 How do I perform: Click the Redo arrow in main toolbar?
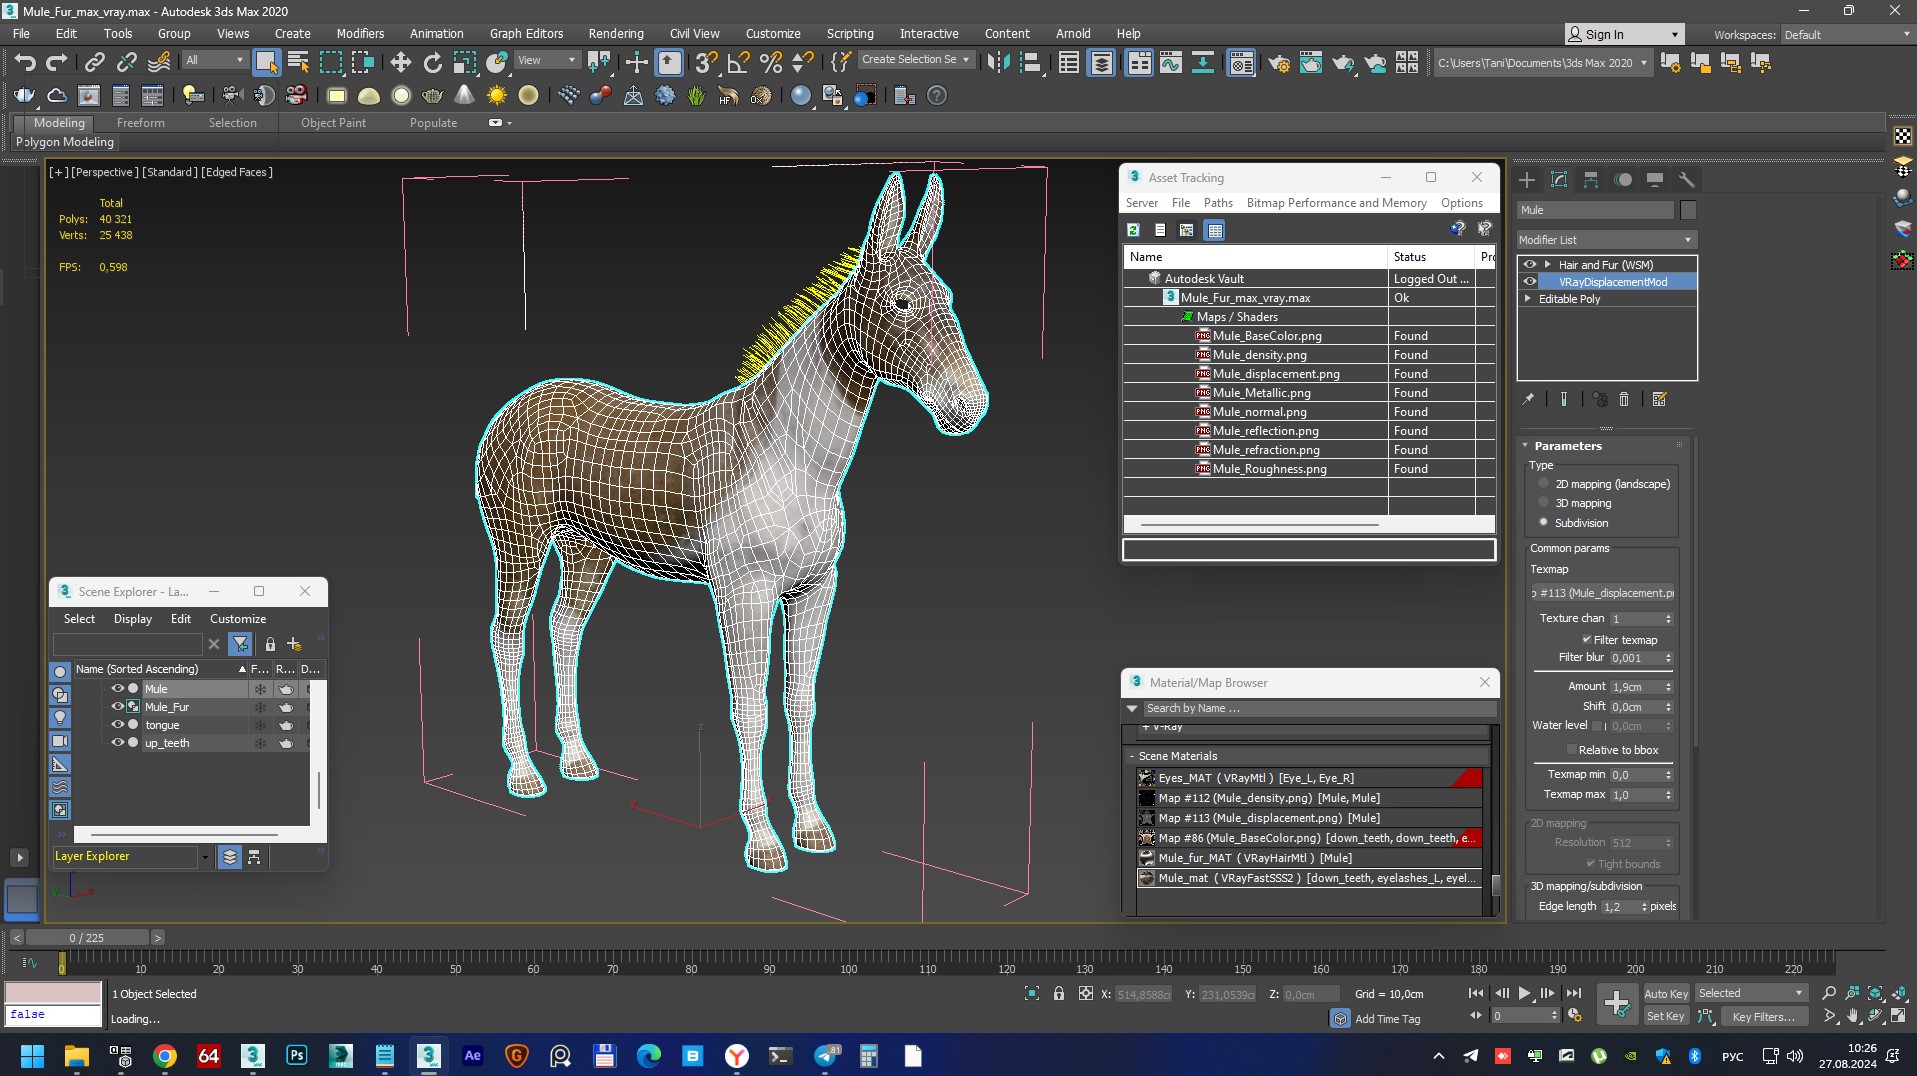pos(57,63)
